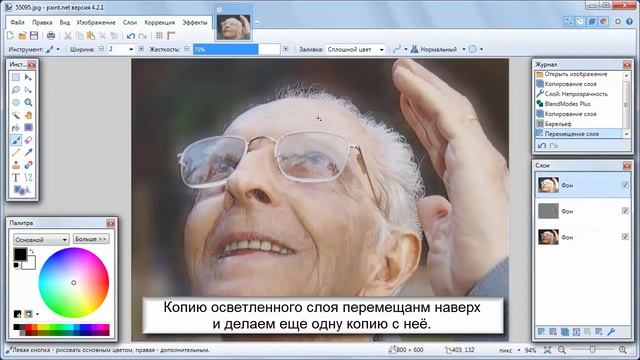This screenshot has width=640, height=360.
Task: Select Слой: Непрозрачность history entry
Action: 578,94
